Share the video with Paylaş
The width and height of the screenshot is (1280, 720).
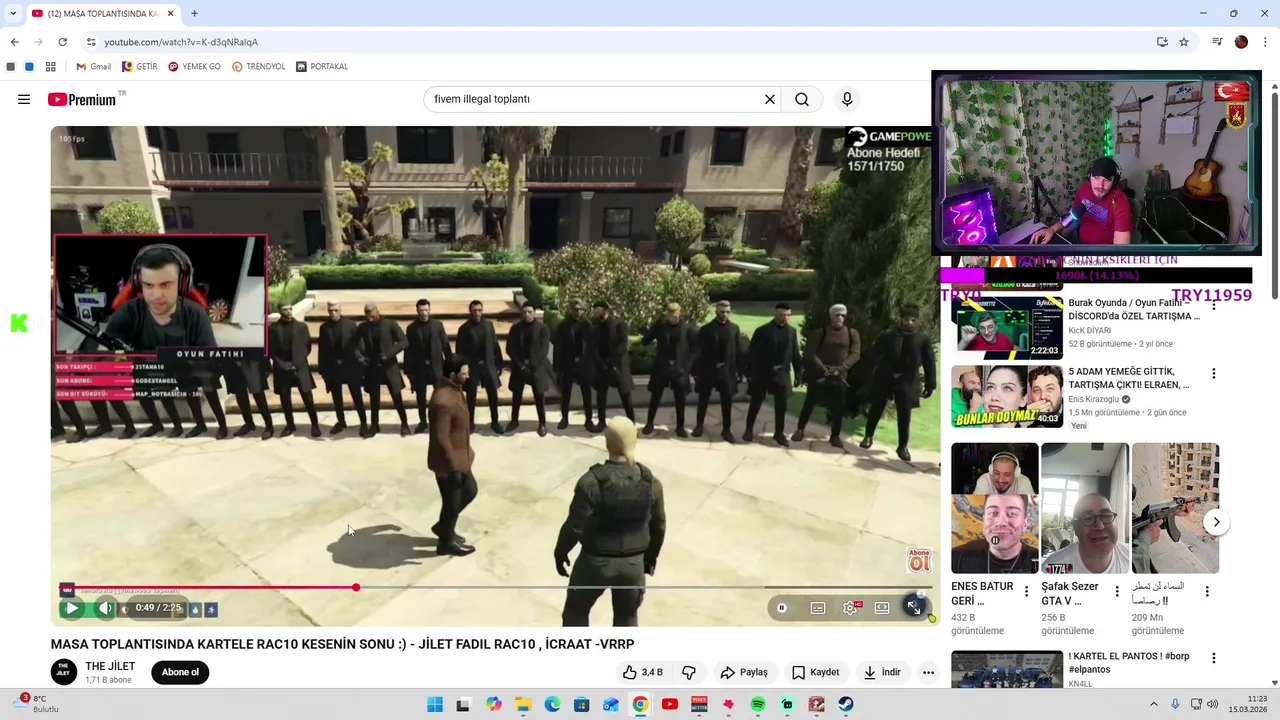(x=744, y=672)
